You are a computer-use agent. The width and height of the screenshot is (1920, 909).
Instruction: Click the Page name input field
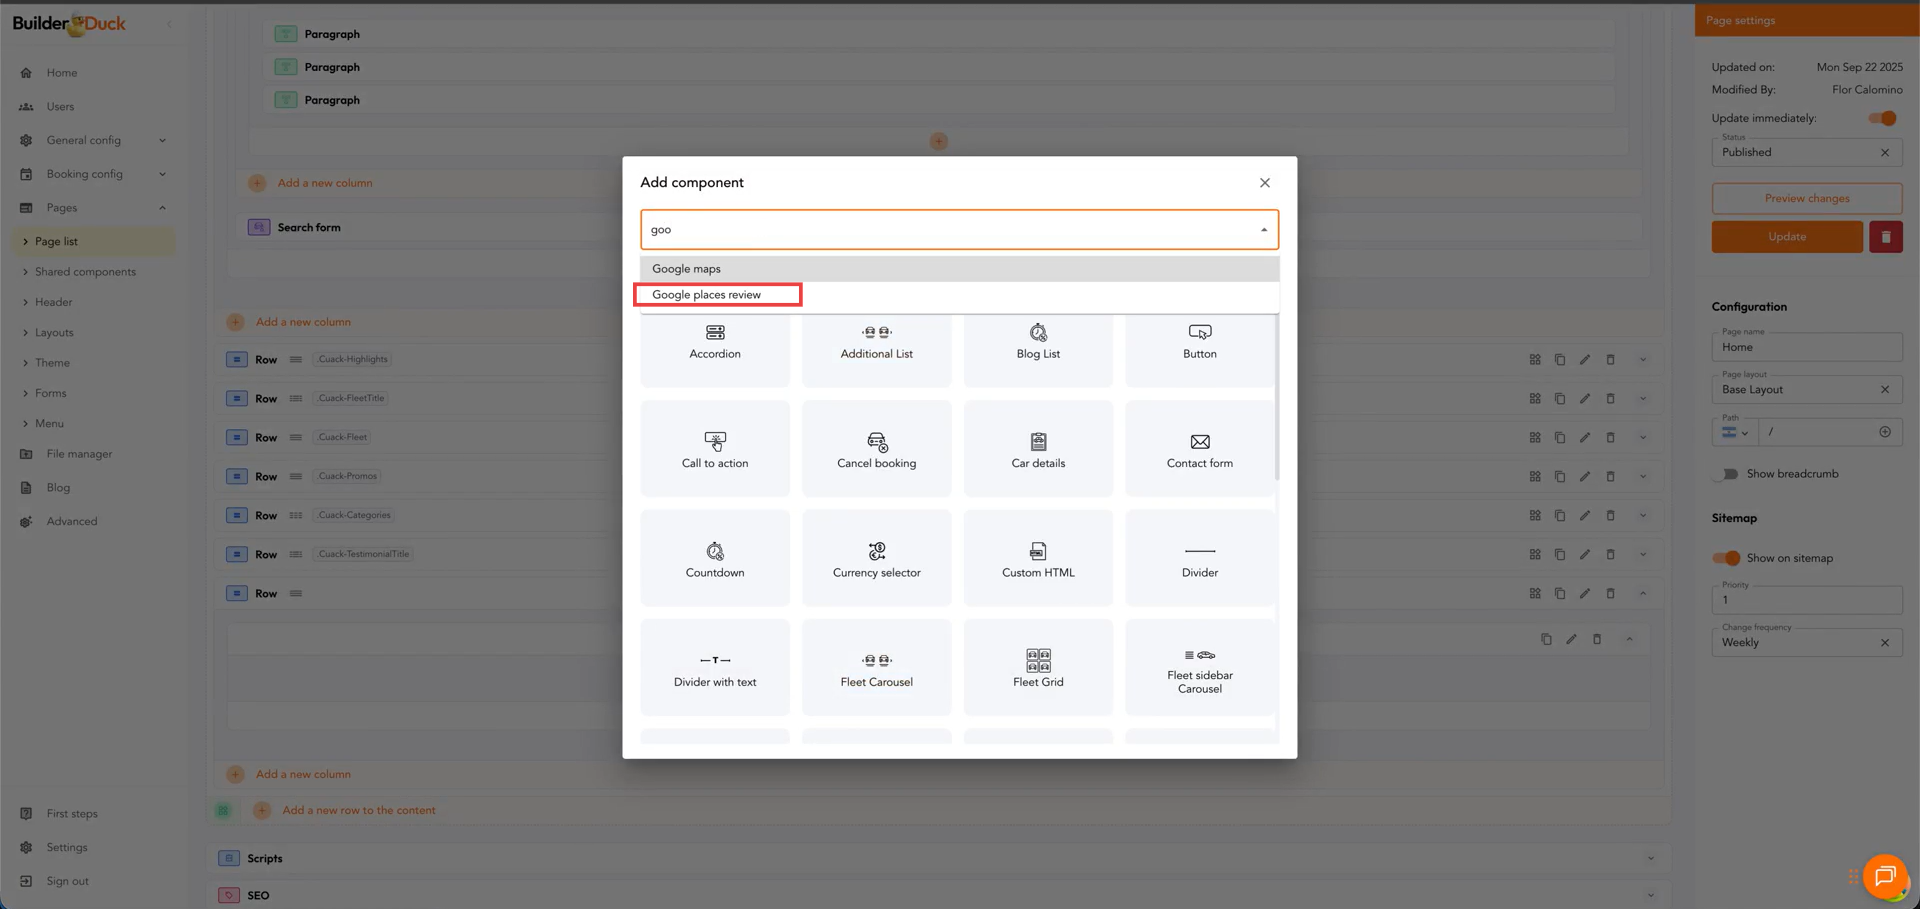click(x=1805, y=348)
